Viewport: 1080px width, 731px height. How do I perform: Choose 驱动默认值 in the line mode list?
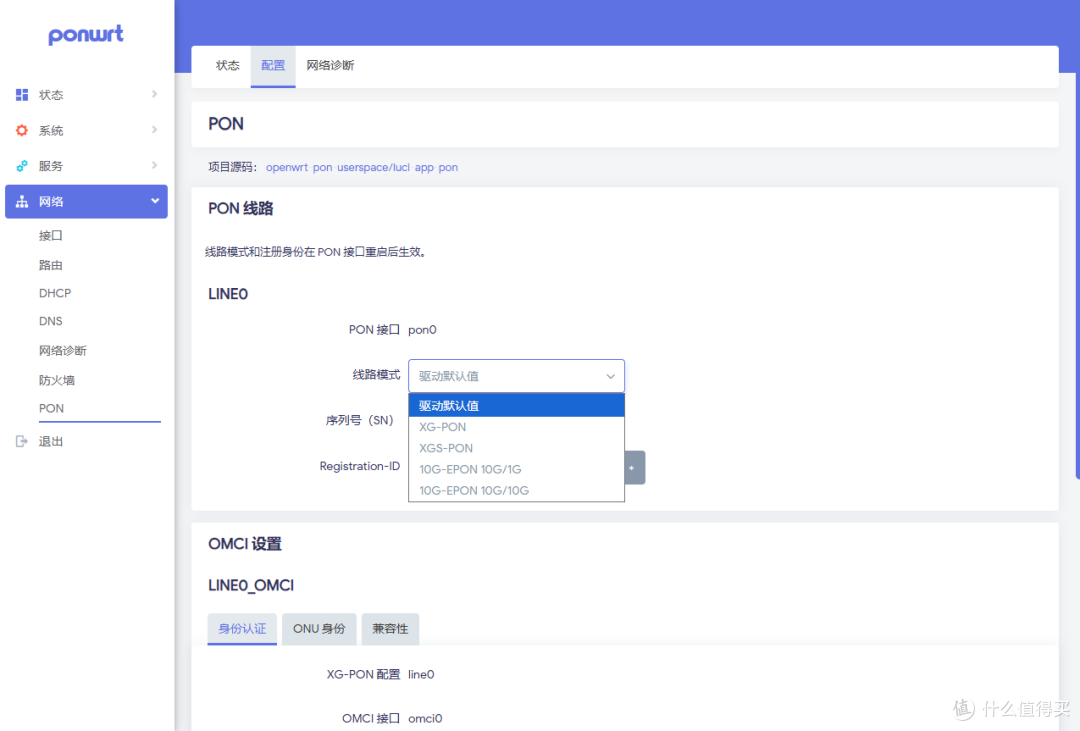517,405
